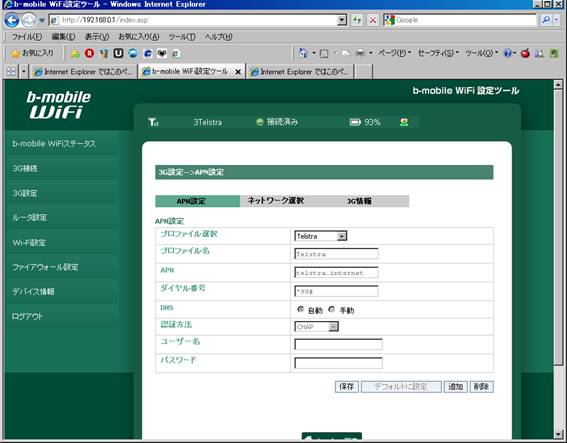This screenshot has height=443, width=567.
Task: Click the パスワード input field
Action: 338,363
